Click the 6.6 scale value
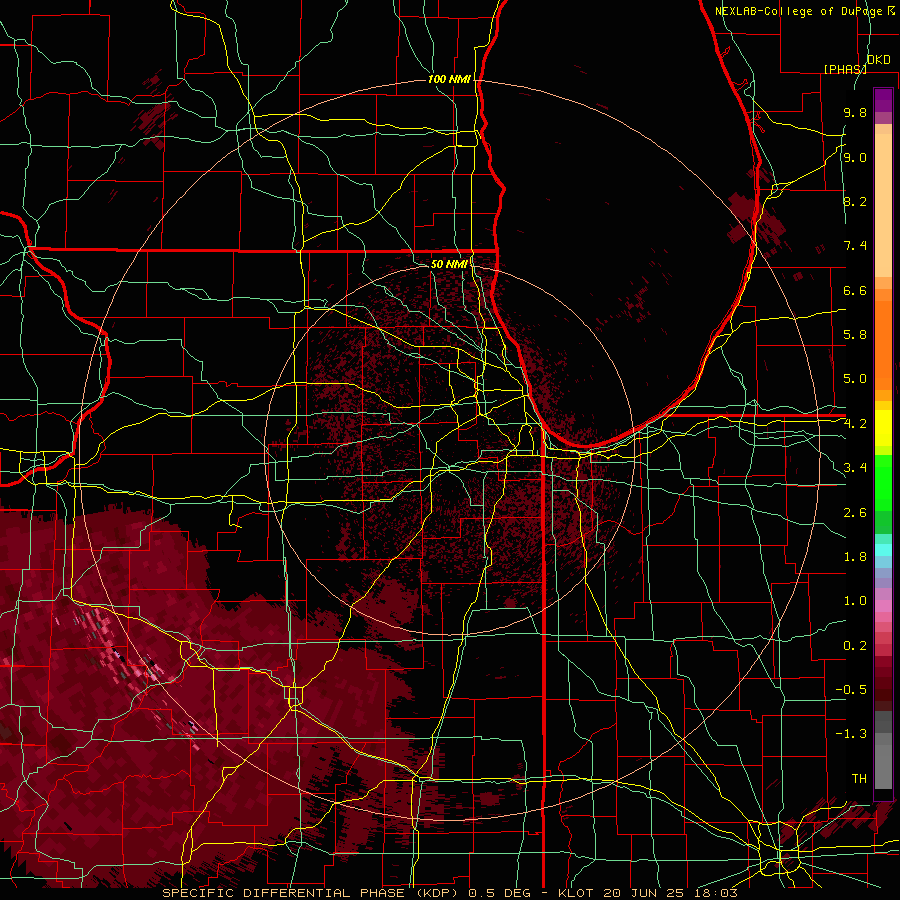Screen dimensions: 900x900 [x=855, y=290]
